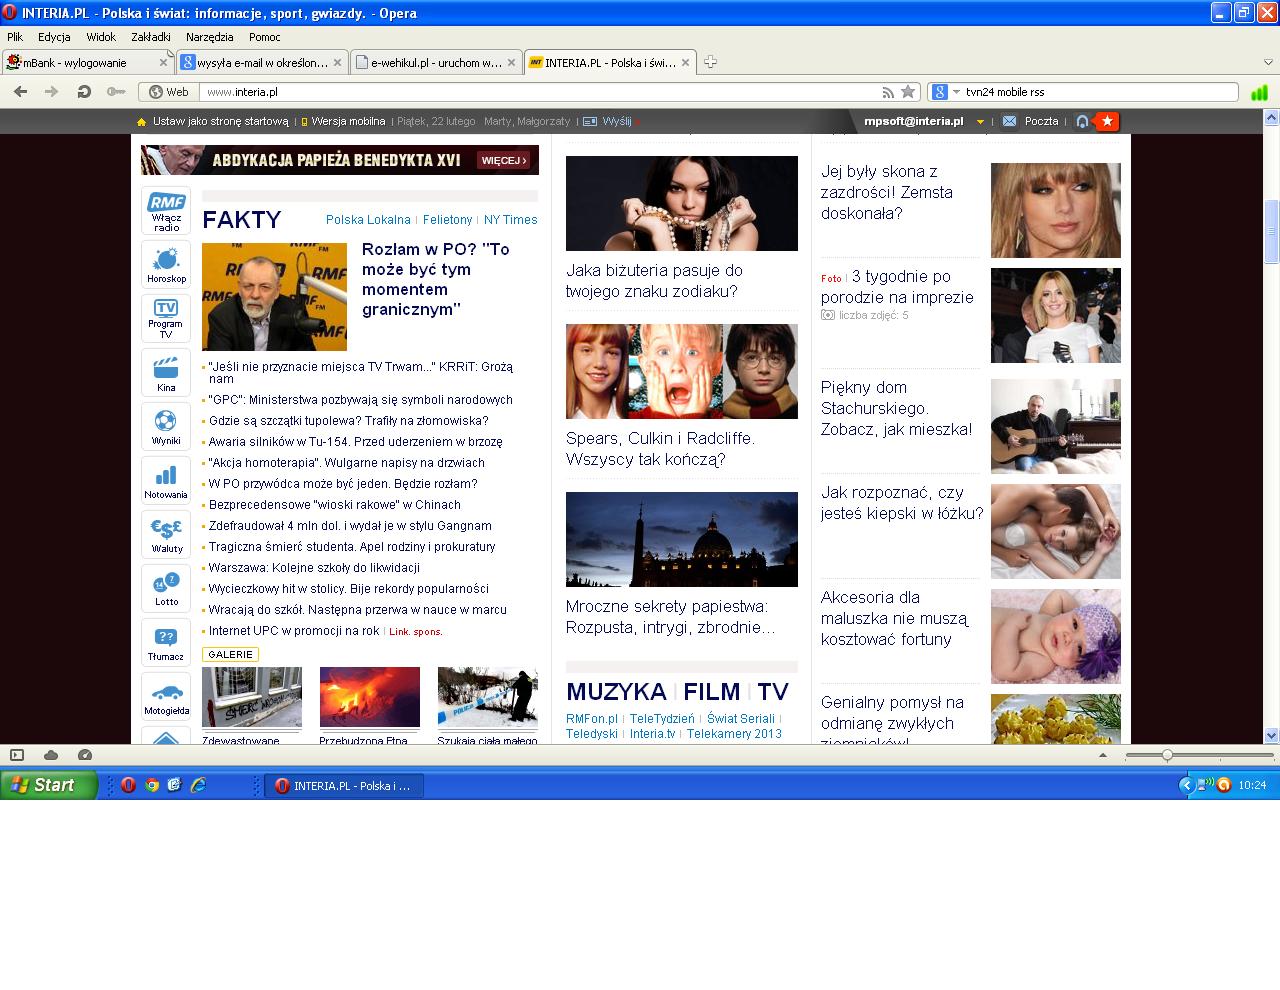
Task: Open the Edycja menu
Action: point(54,37)
